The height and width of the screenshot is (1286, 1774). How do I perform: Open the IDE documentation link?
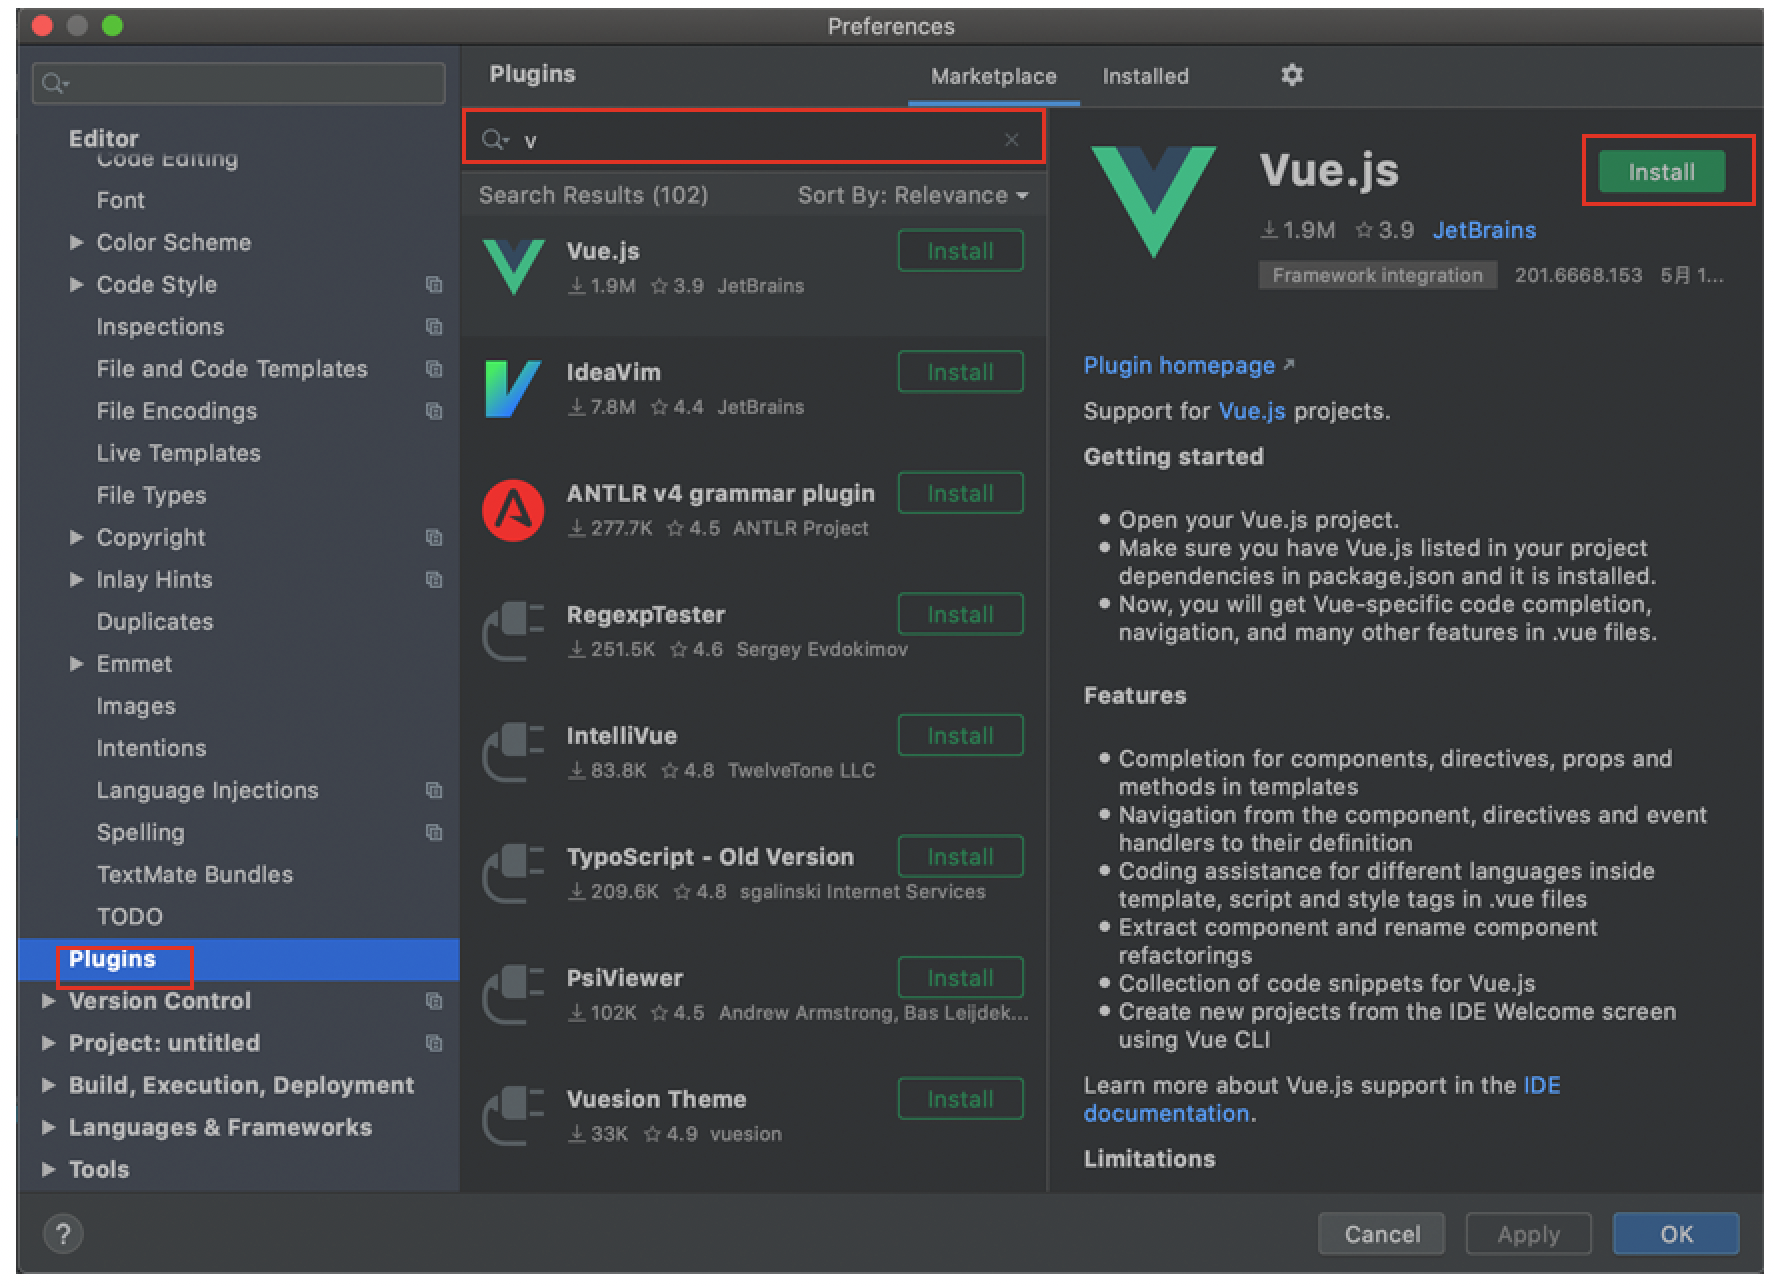1321,1099
